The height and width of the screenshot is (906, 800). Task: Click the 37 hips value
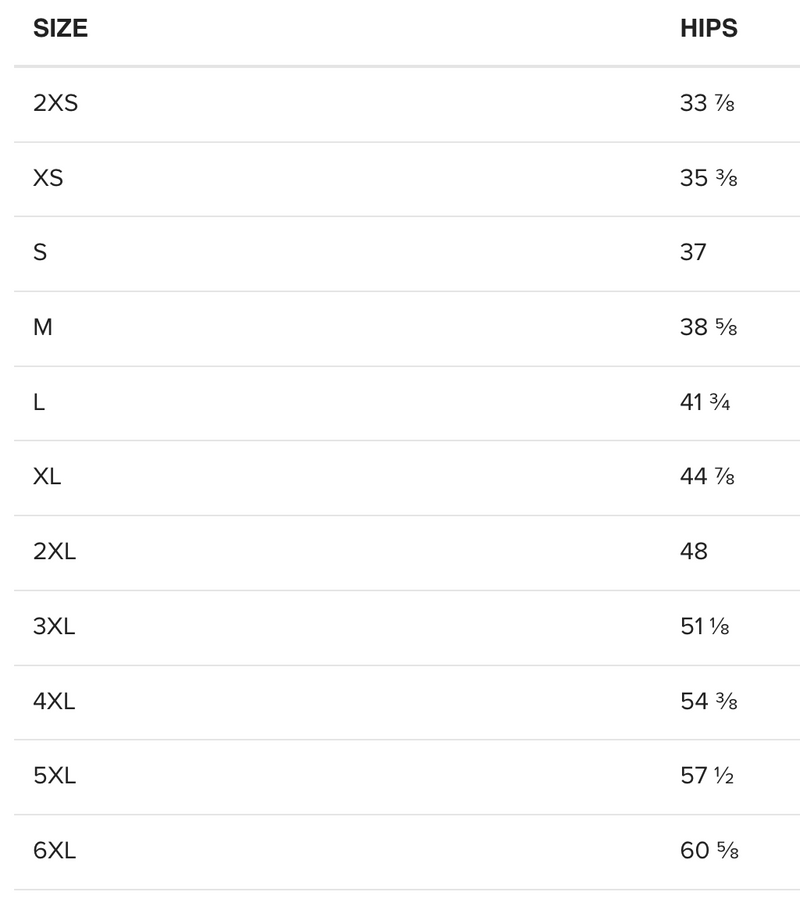693,253
